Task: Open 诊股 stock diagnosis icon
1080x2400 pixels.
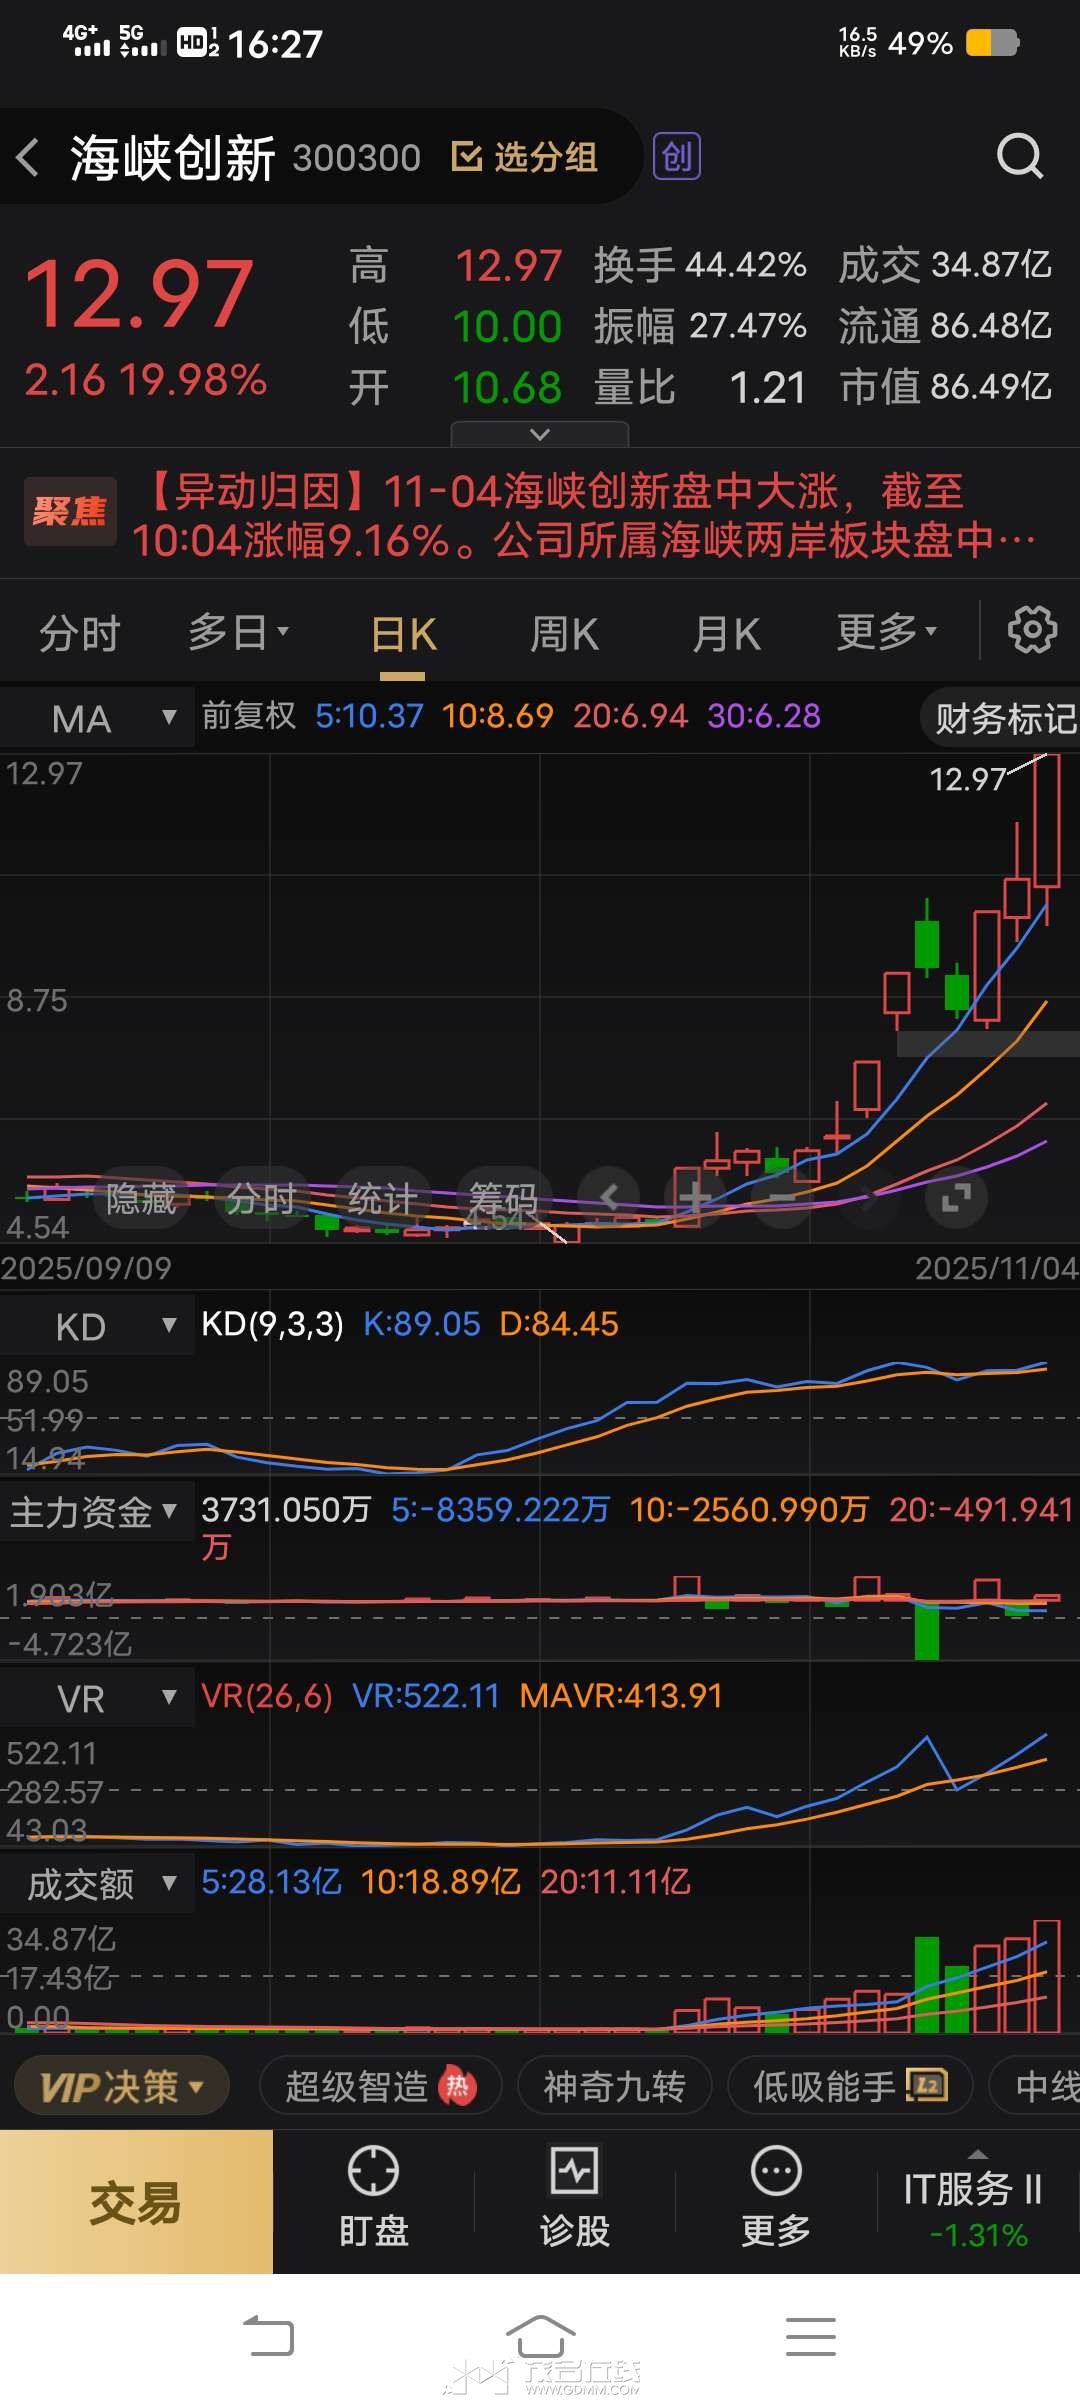Action: click(574, 2200)
